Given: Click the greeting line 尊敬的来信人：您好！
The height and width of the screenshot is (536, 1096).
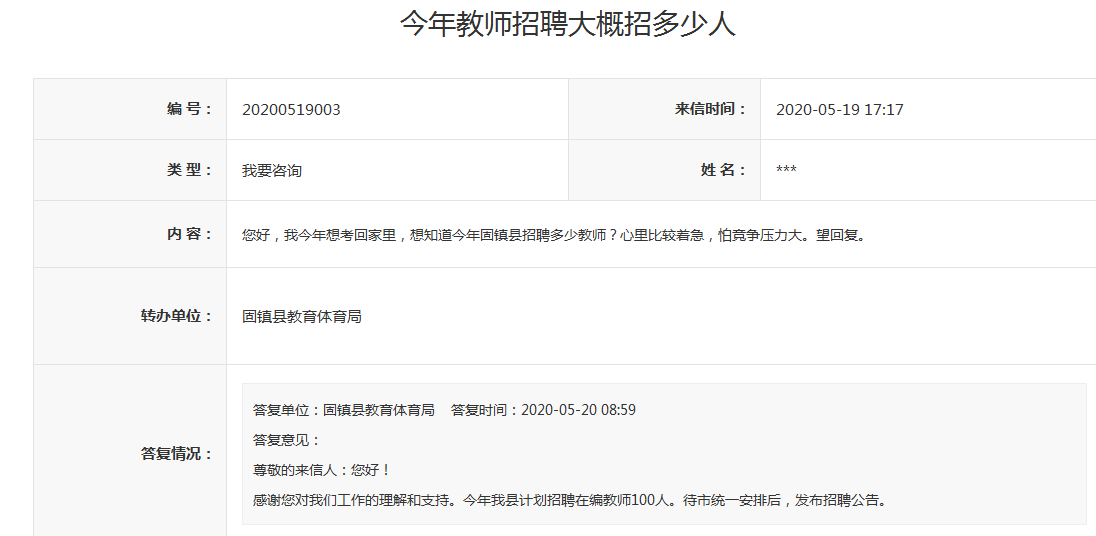Looking at the screenshot, I should tap(322, 470).
